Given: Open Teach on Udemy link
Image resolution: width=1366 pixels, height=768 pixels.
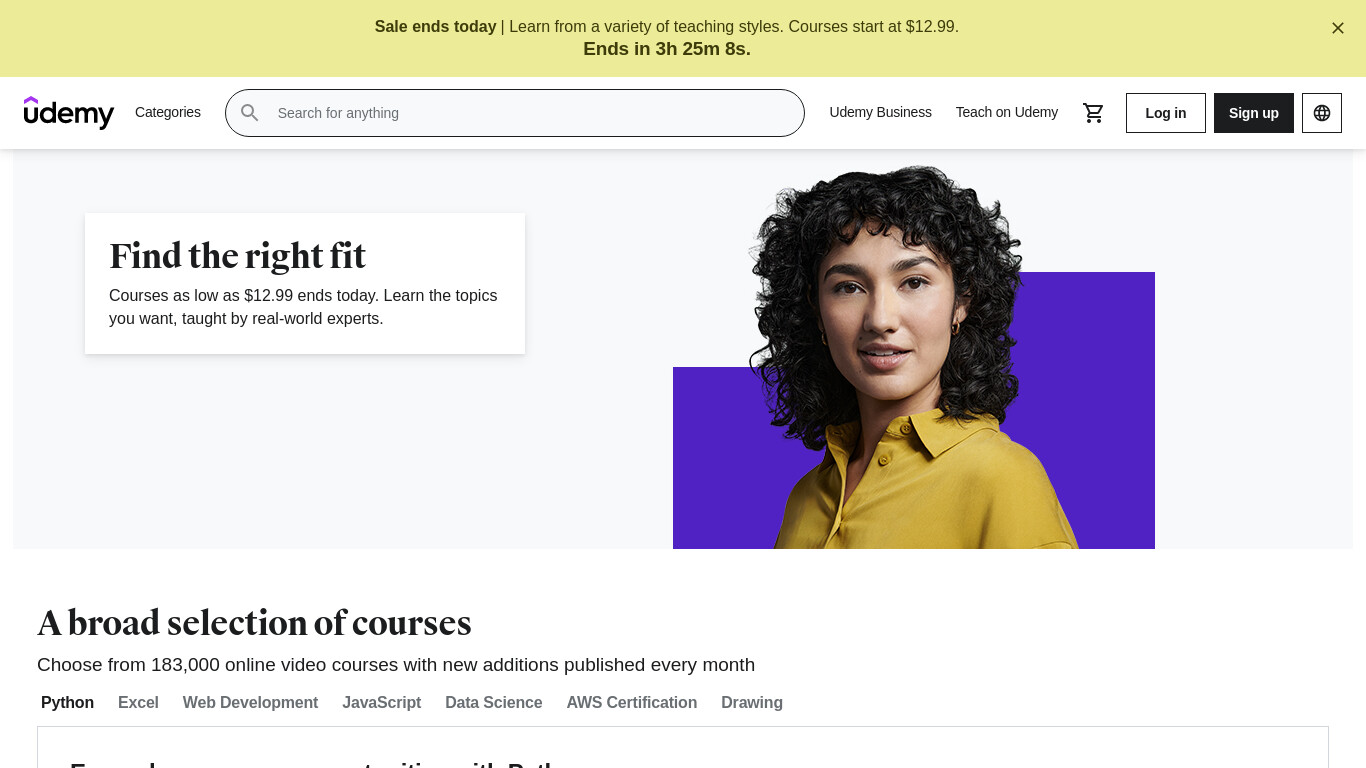Looking at the screenshot, I should tap(1006, 112).
